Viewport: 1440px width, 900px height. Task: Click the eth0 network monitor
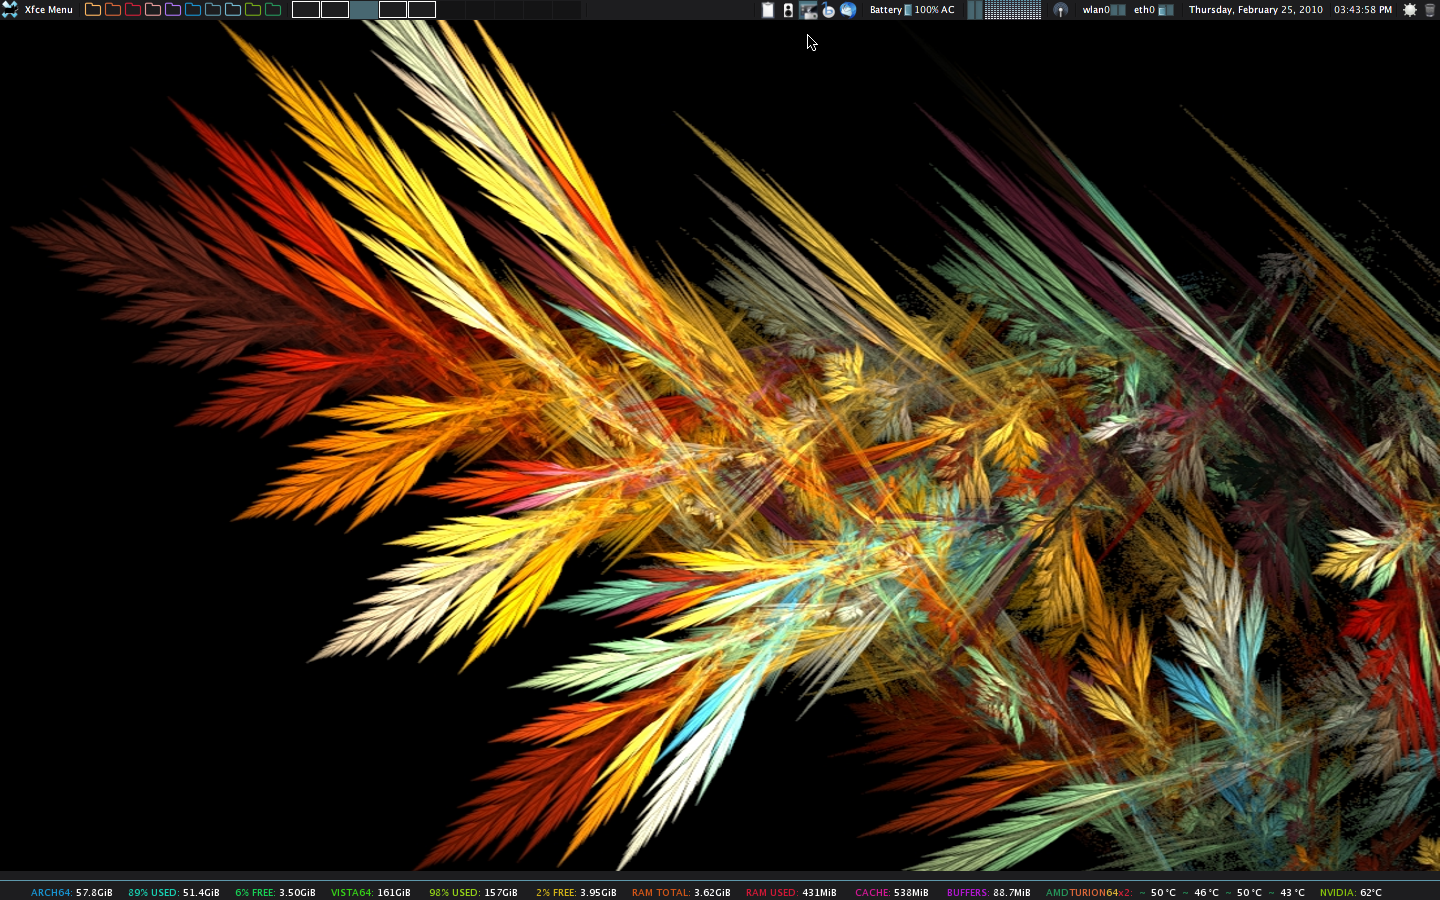[x=1154, y=10]
